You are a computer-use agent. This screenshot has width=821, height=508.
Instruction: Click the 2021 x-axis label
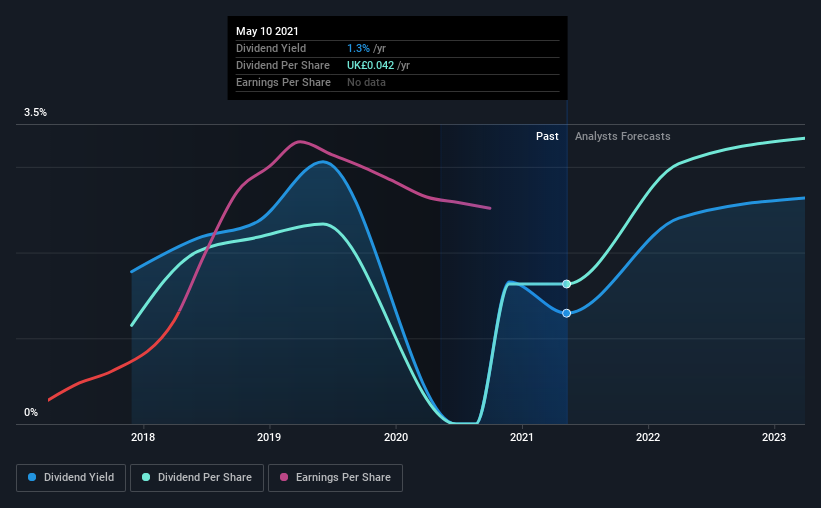click(x=522, y=437)
